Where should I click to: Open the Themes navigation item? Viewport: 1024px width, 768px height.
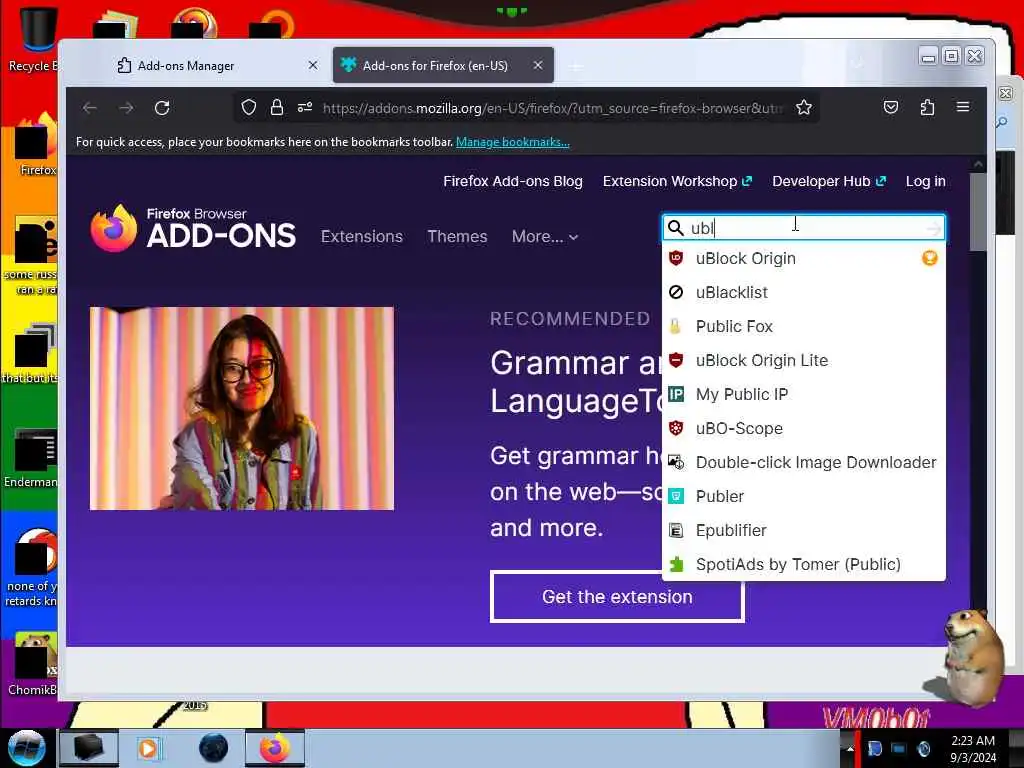pos(457,236)
